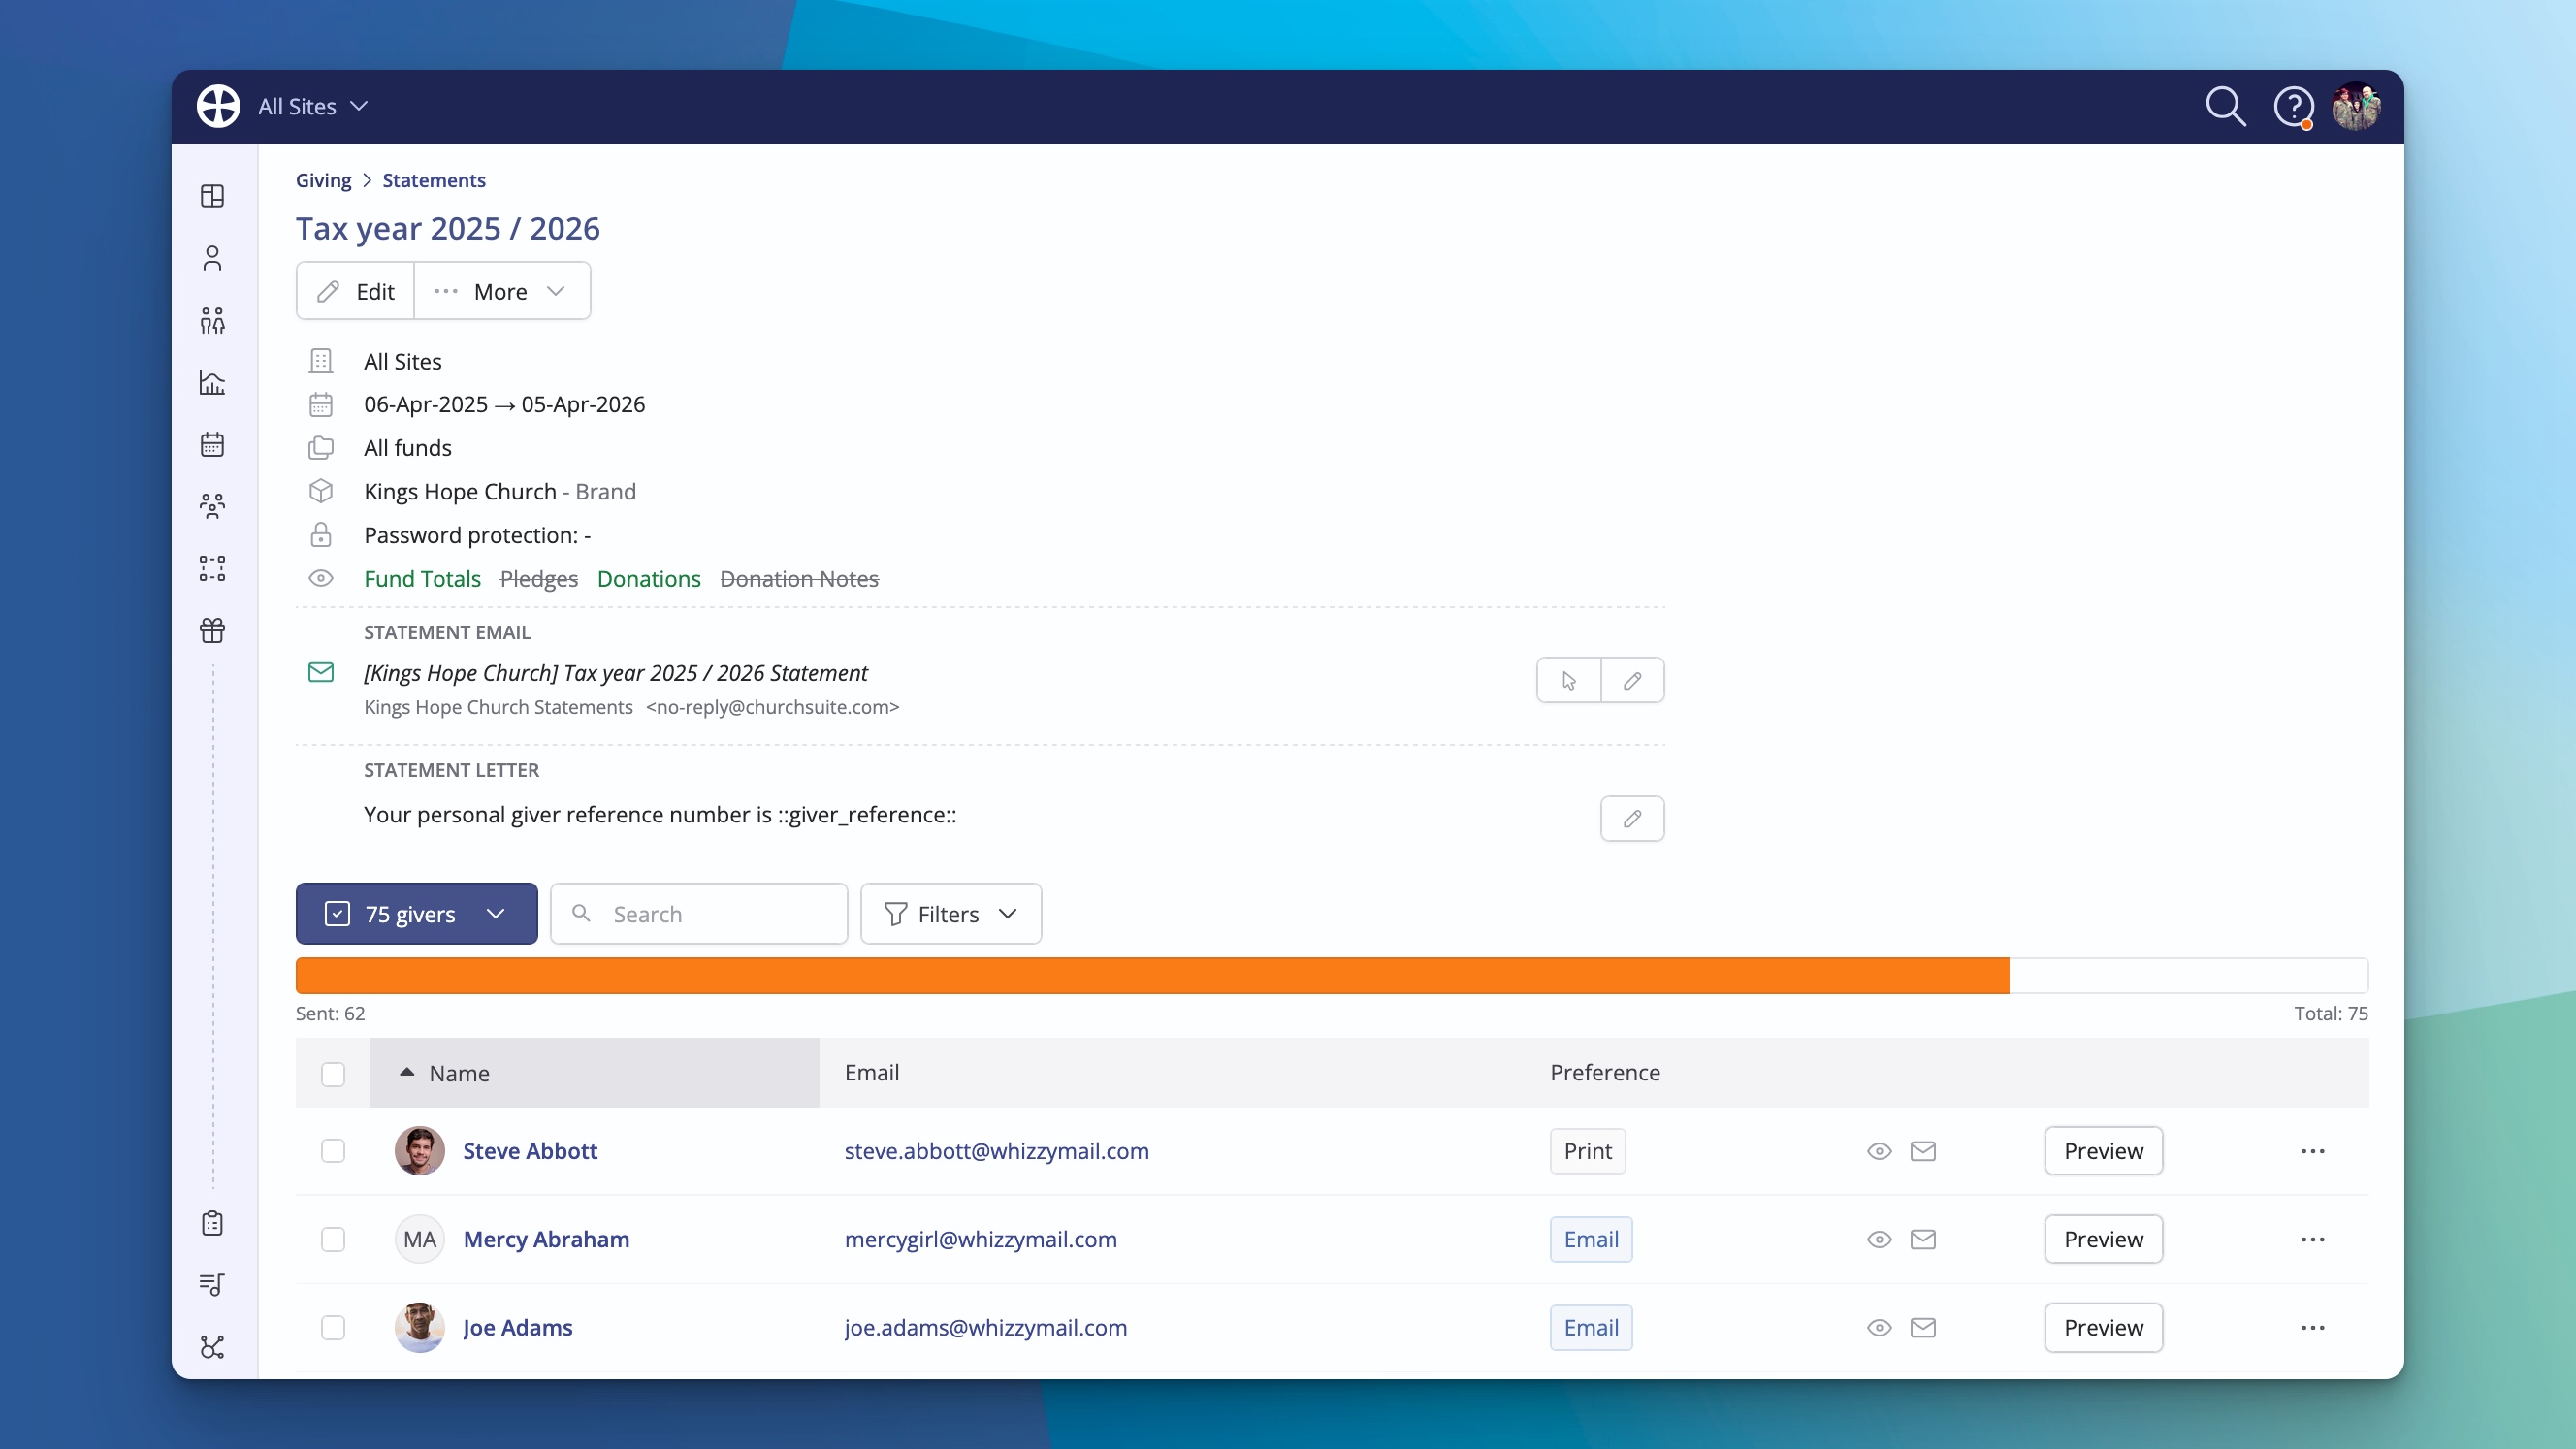This screenshot has height=1449, width=2576.
Task: Open the Address Book person sidebar icon
Action: [x=212, y=258]
